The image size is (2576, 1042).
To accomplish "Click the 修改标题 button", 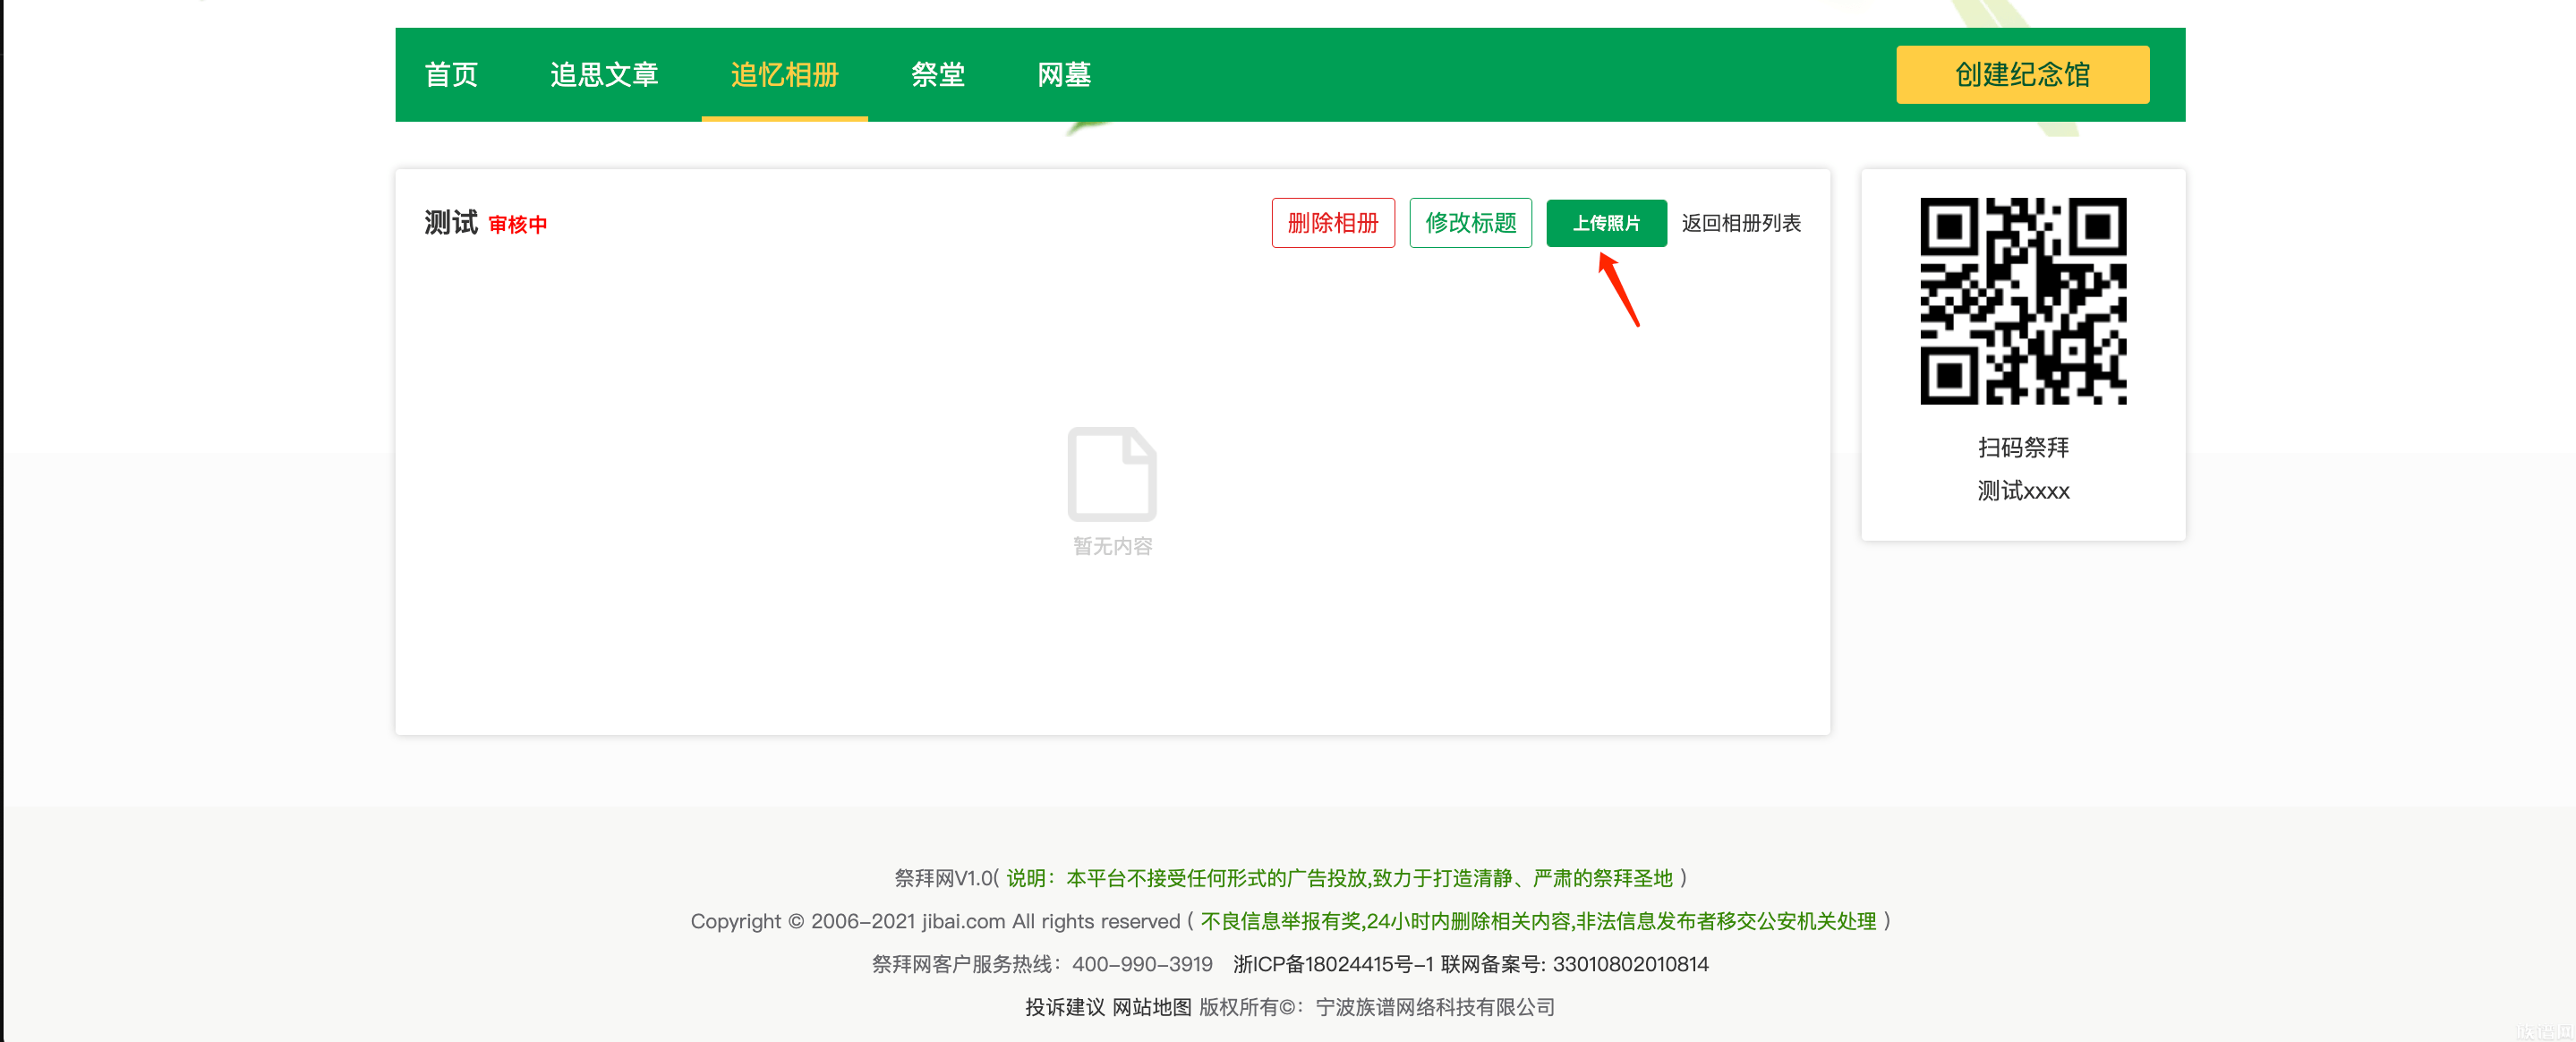I will pos(1470,223).
